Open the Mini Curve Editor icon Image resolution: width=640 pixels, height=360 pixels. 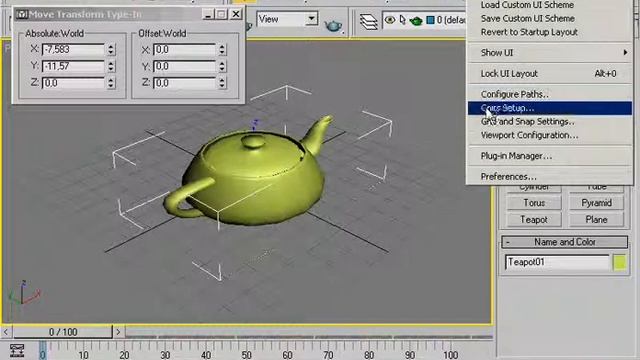(x=17, y=350)
